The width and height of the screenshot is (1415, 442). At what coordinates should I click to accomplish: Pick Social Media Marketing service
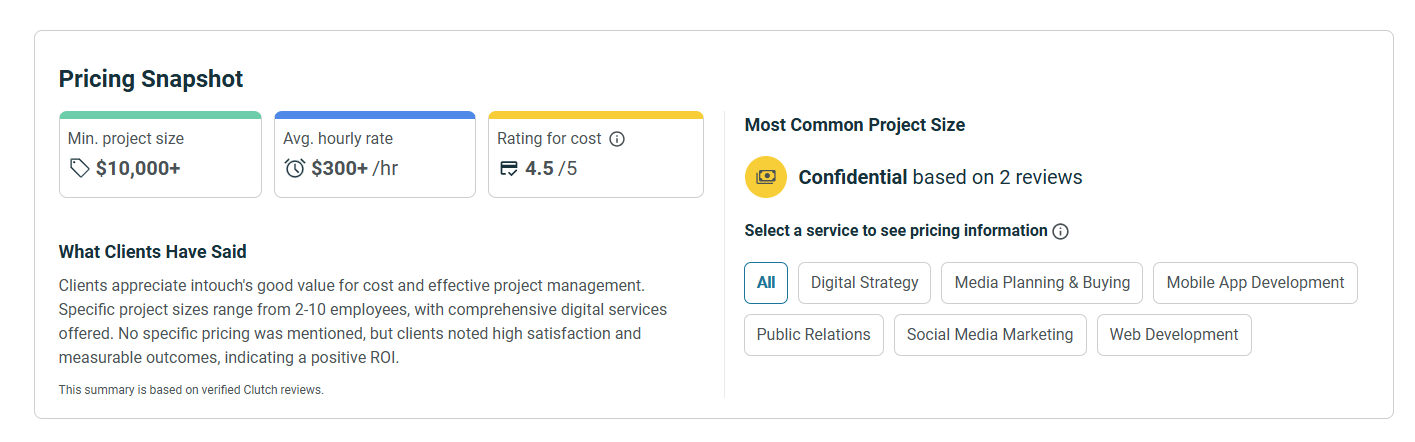coord(989,335)
